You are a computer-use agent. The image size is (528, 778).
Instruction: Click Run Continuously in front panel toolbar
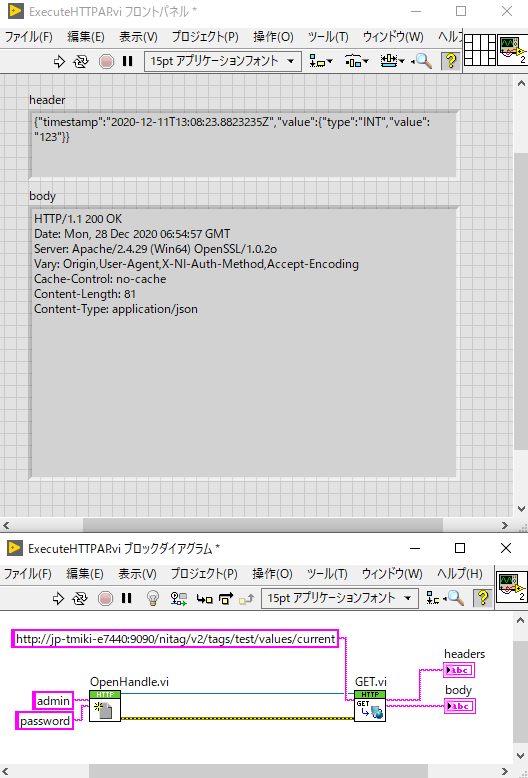click(81, 62)
